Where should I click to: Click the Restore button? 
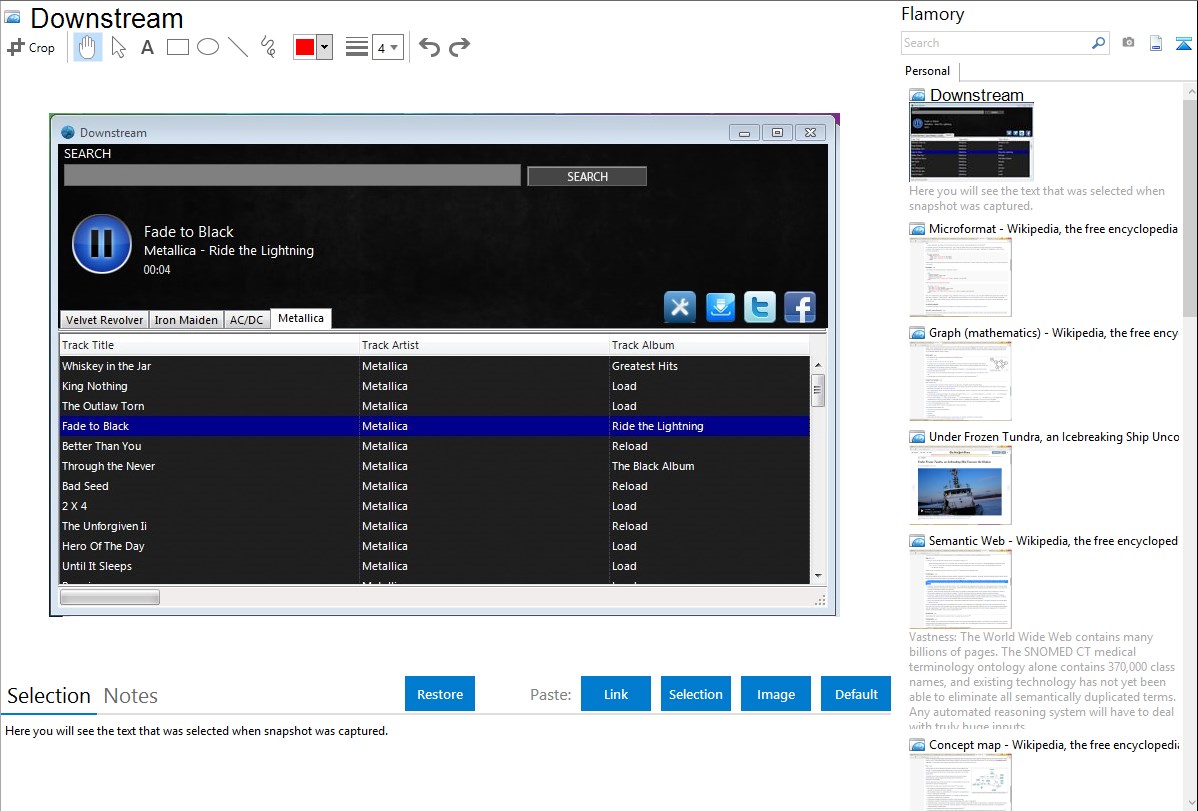440,693
